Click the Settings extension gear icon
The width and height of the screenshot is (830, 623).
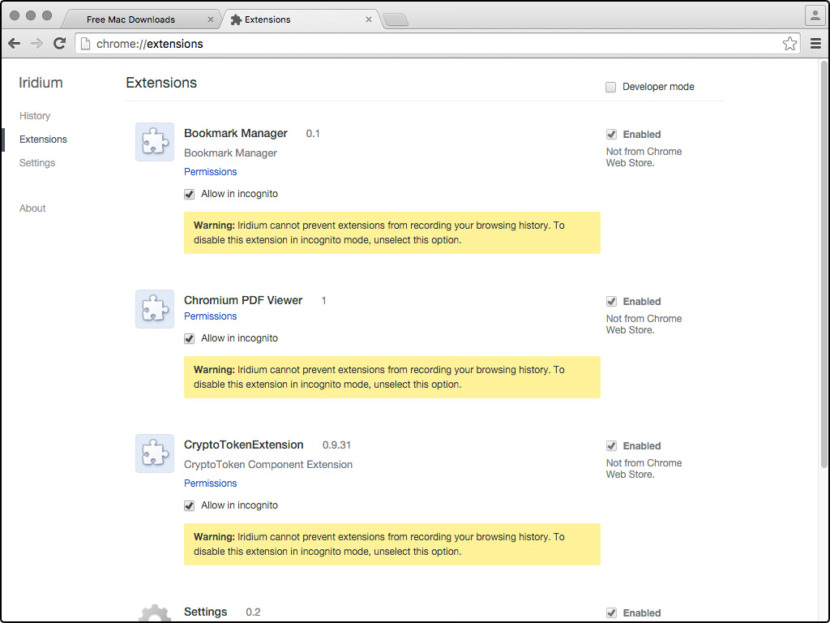(x=154, y=612)
